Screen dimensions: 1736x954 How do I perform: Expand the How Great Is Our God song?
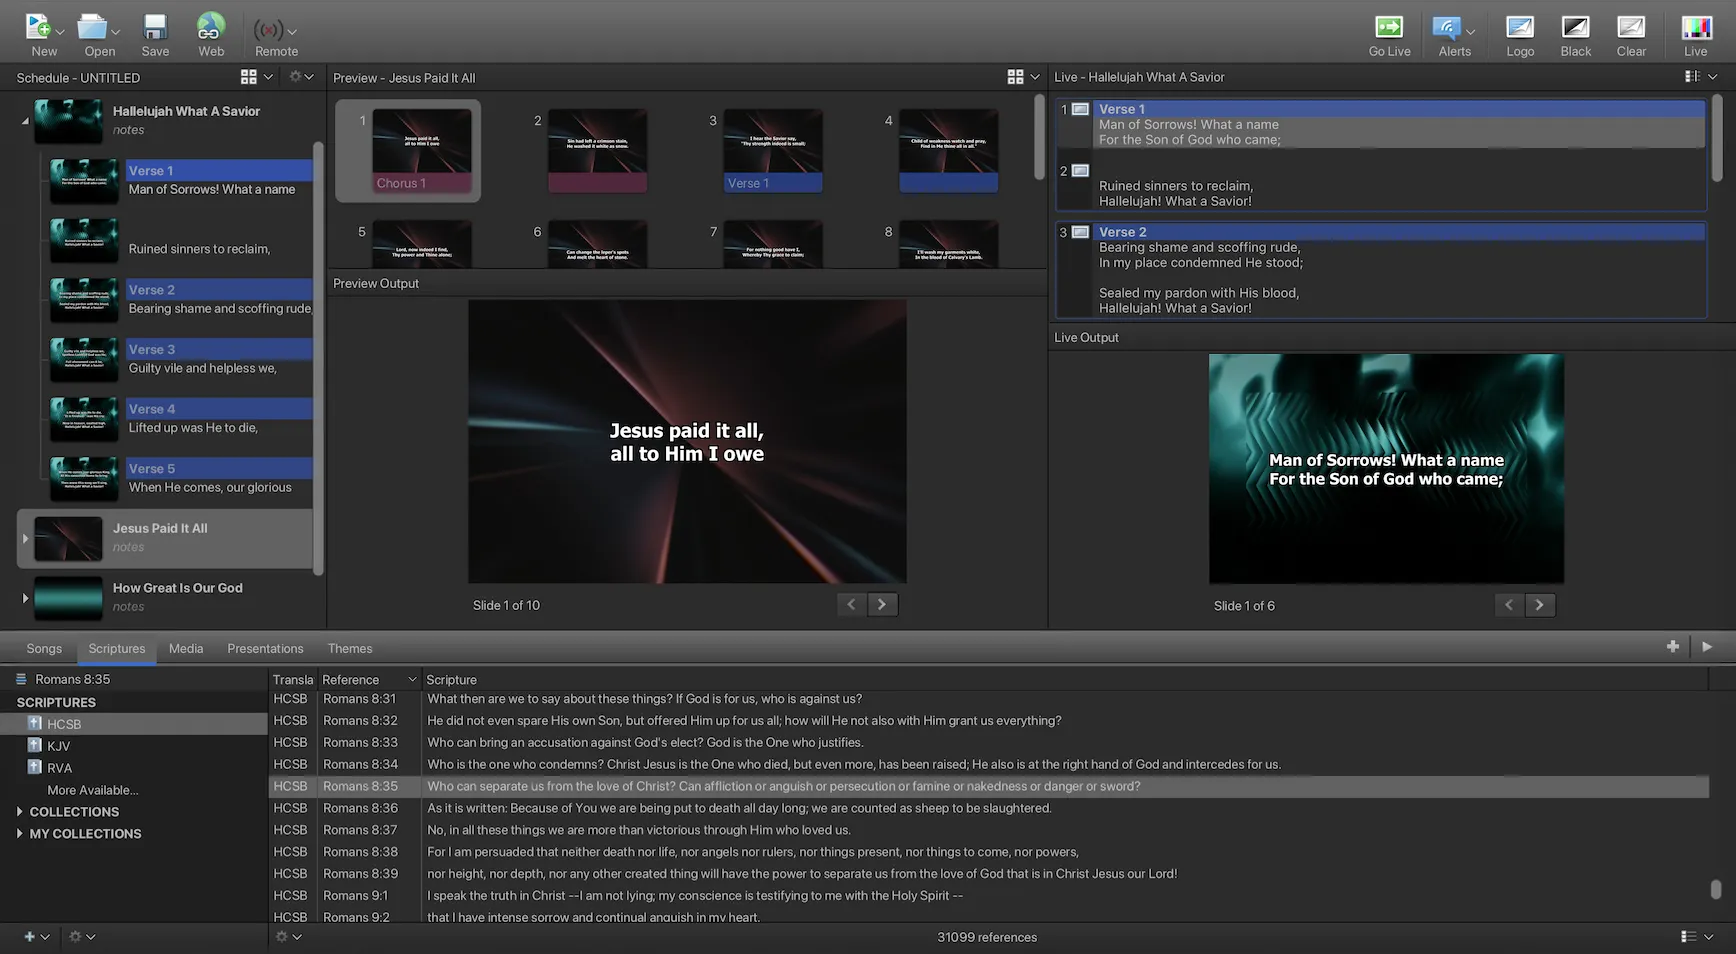[25, 596]
